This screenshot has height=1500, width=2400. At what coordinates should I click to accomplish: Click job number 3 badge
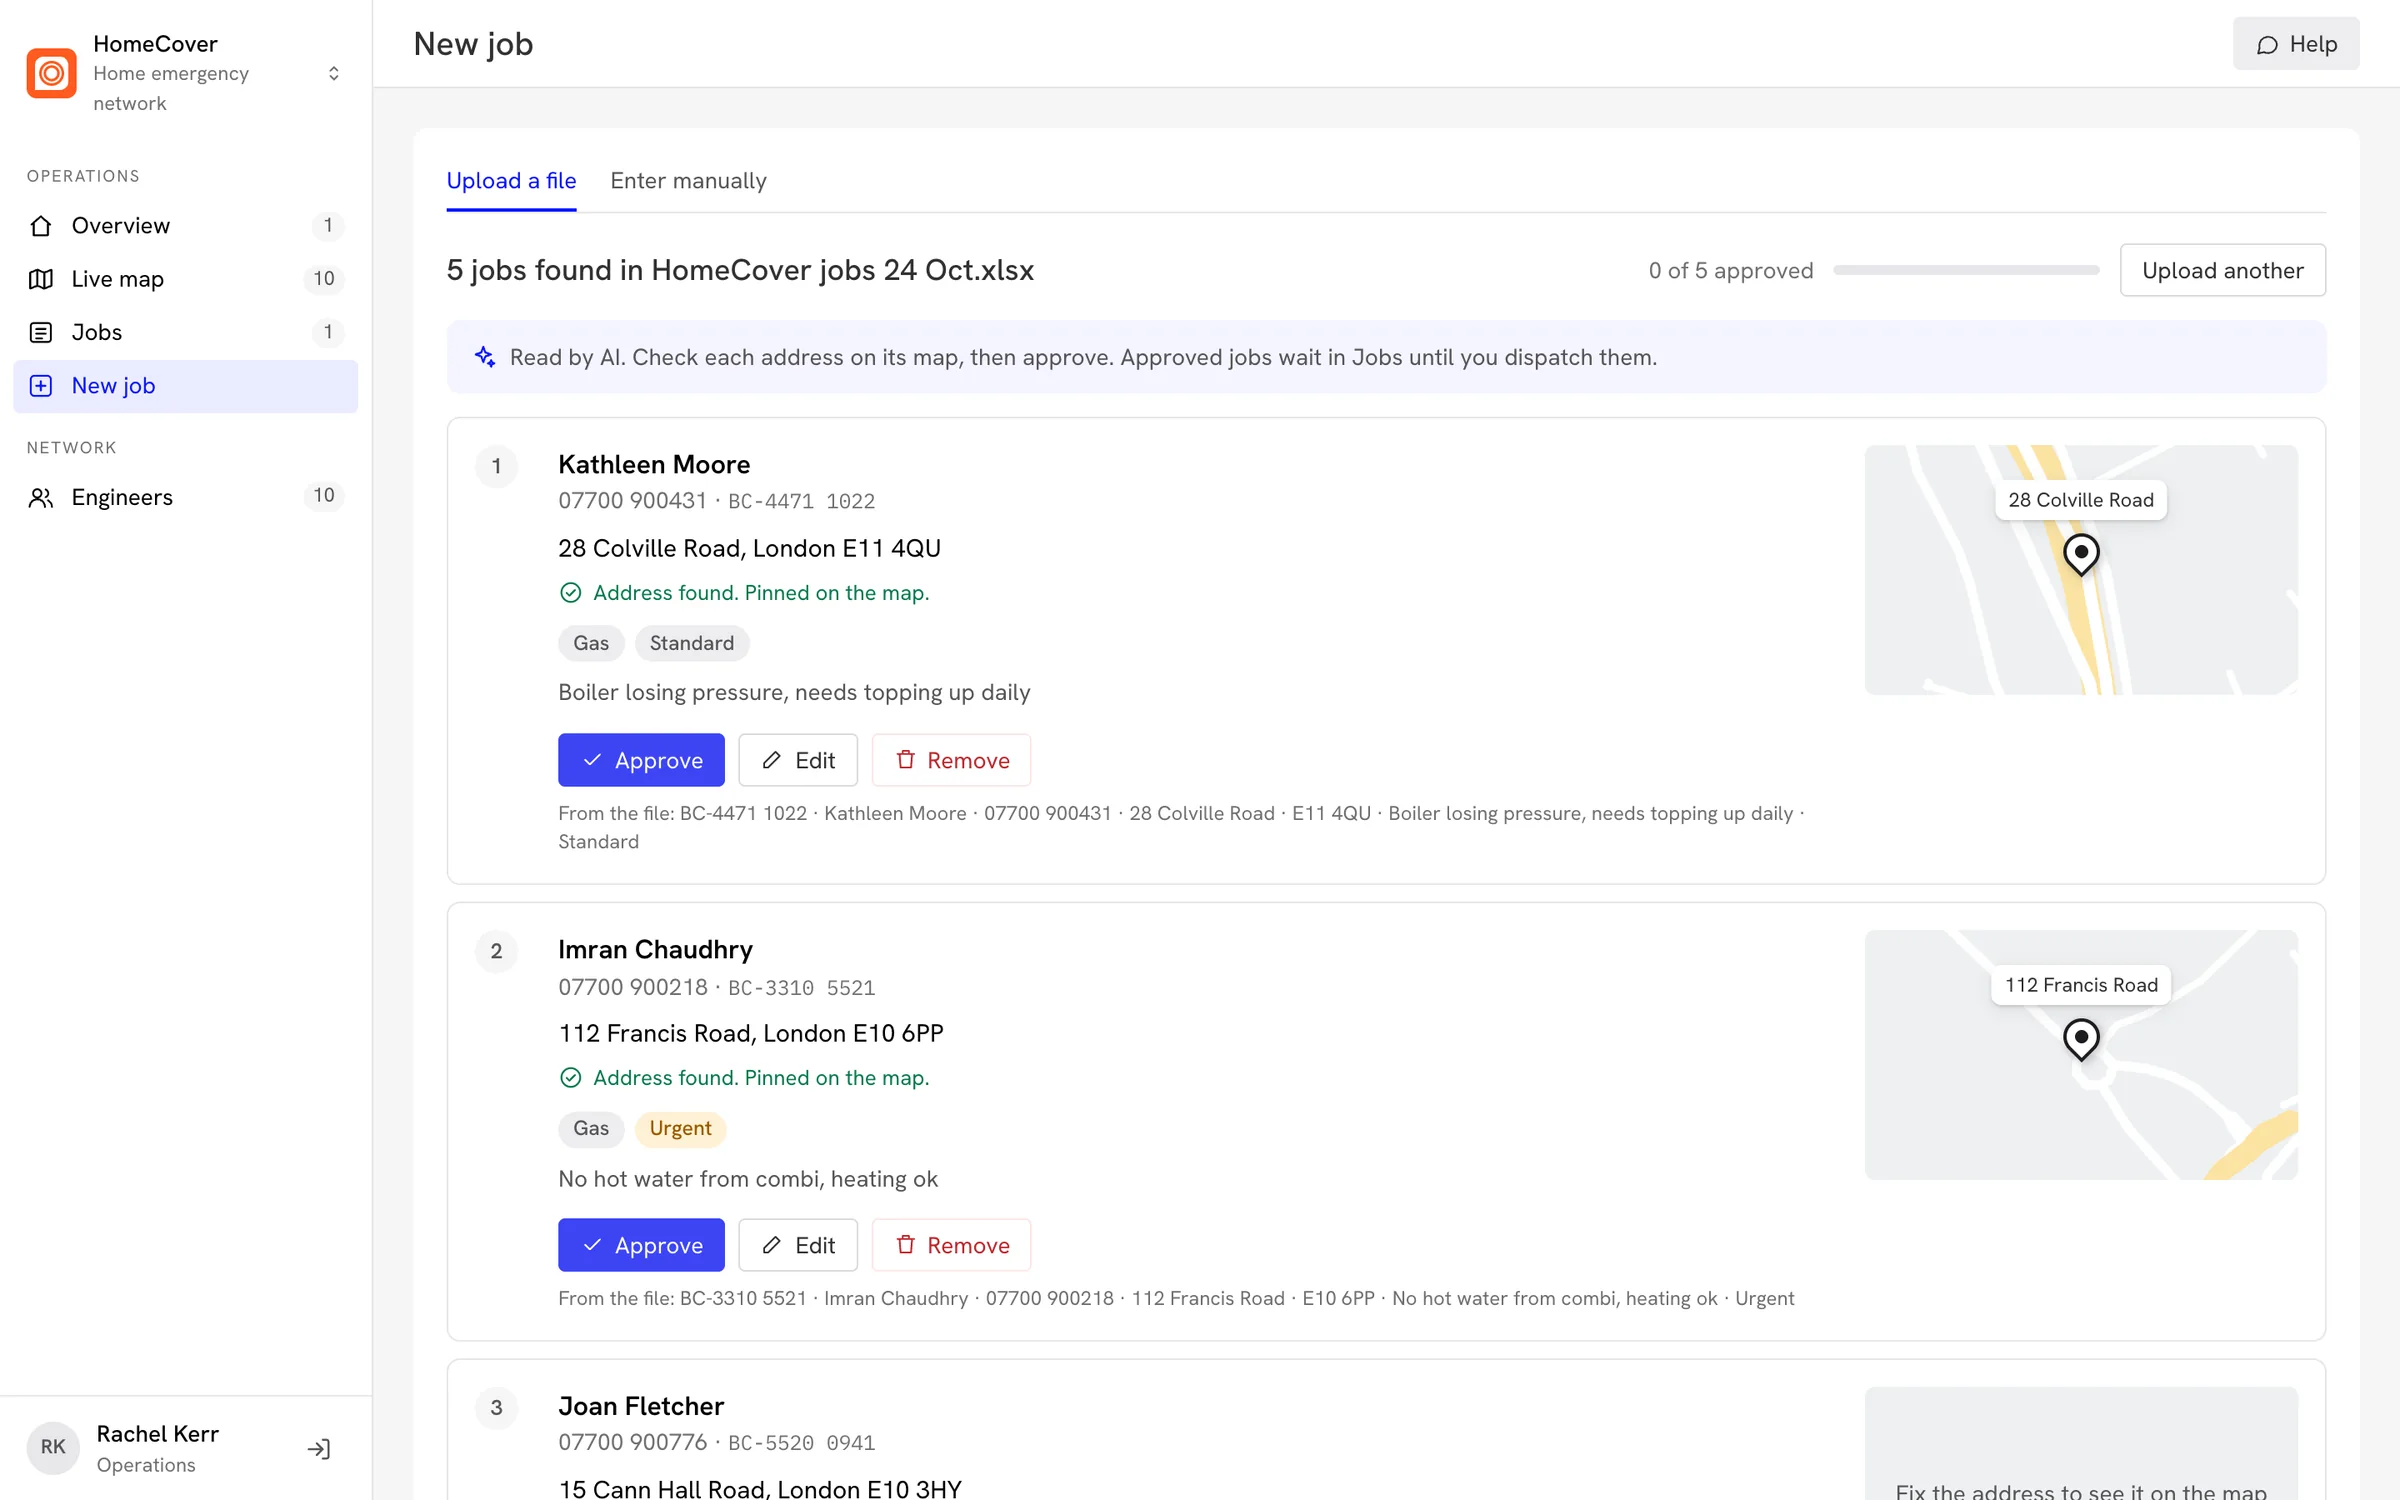point(496,1408)
